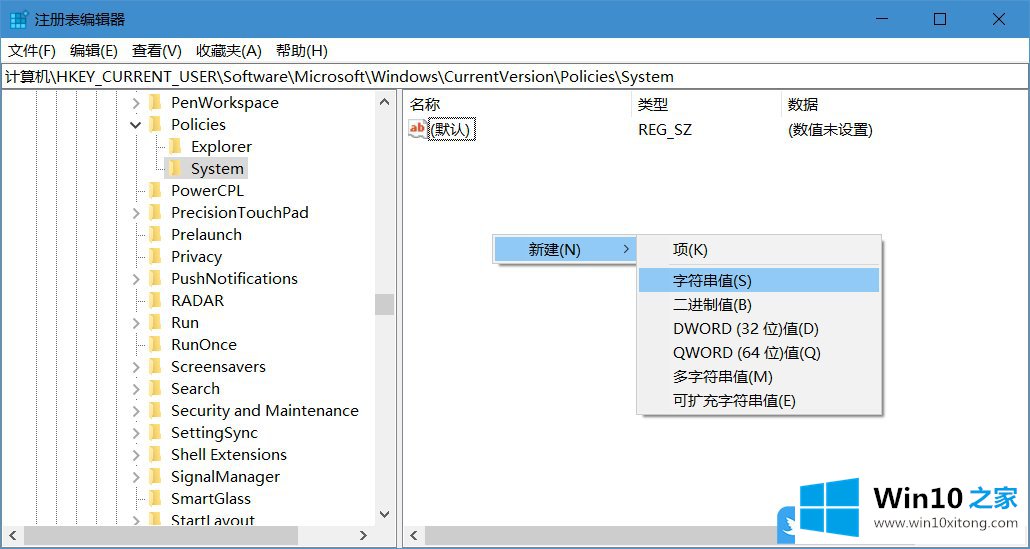Choose 多字符串值(M) from the submenu
Screen dimensions: 1030x549
click(x=759, y=377)
